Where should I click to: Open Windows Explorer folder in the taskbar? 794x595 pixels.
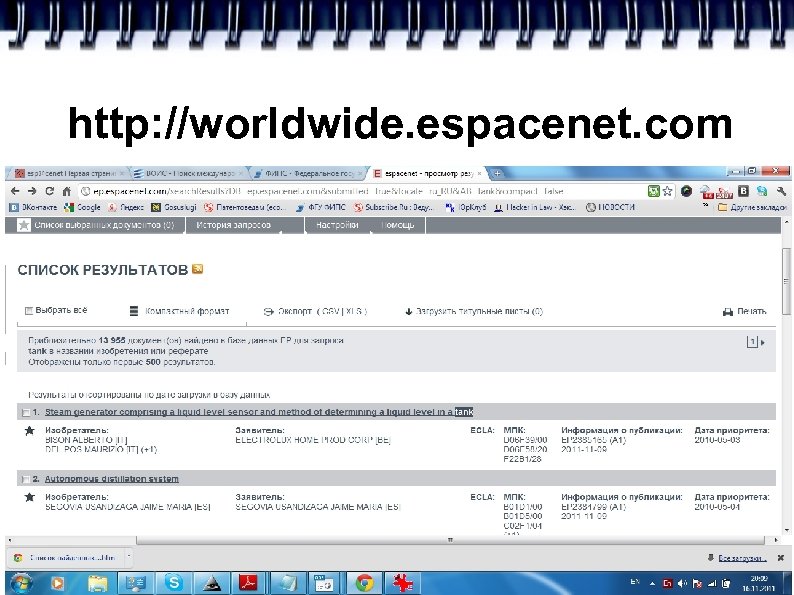97,583
